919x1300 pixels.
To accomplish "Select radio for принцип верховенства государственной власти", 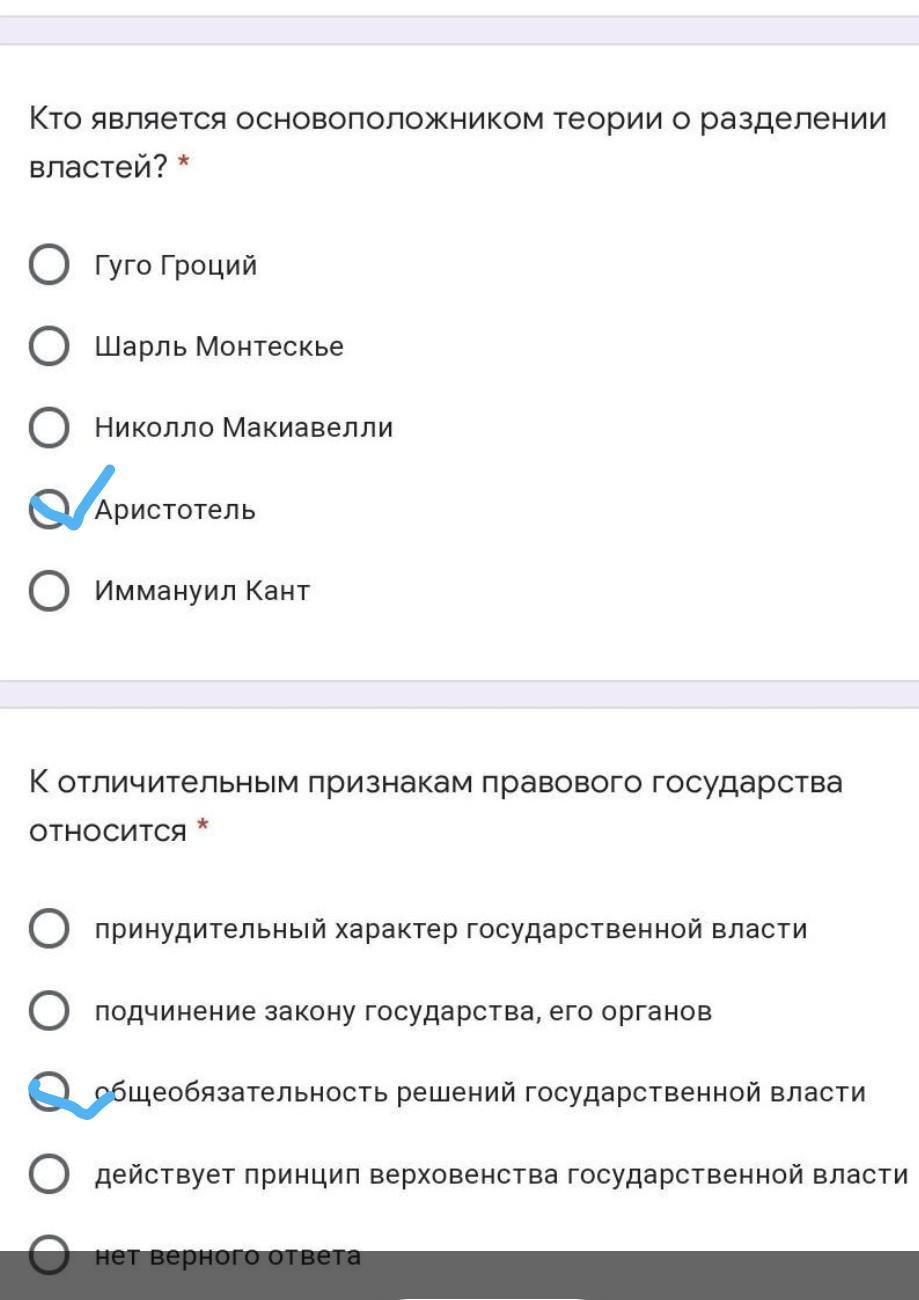I will coord(49,1174).
